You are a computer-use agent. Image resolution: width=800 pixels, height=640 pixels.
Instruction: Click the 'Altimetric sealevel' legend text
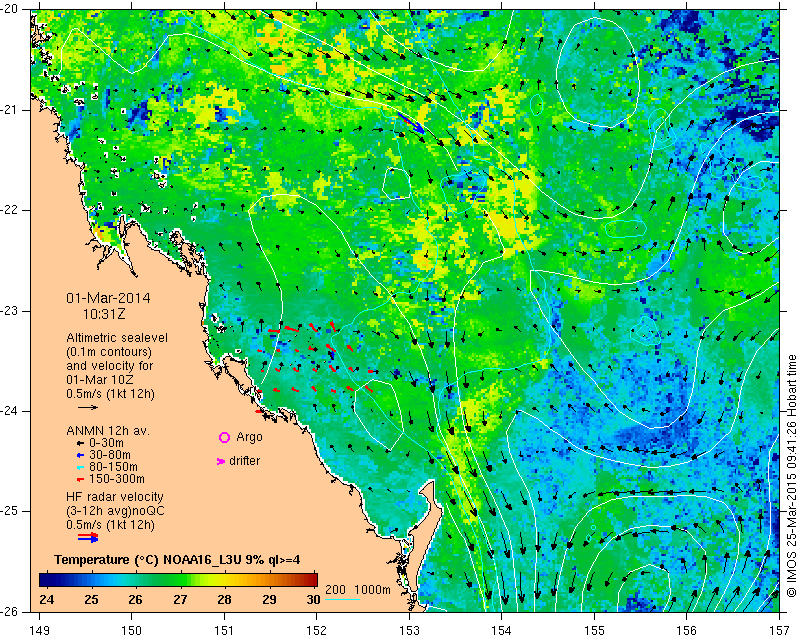click(117, 338)
